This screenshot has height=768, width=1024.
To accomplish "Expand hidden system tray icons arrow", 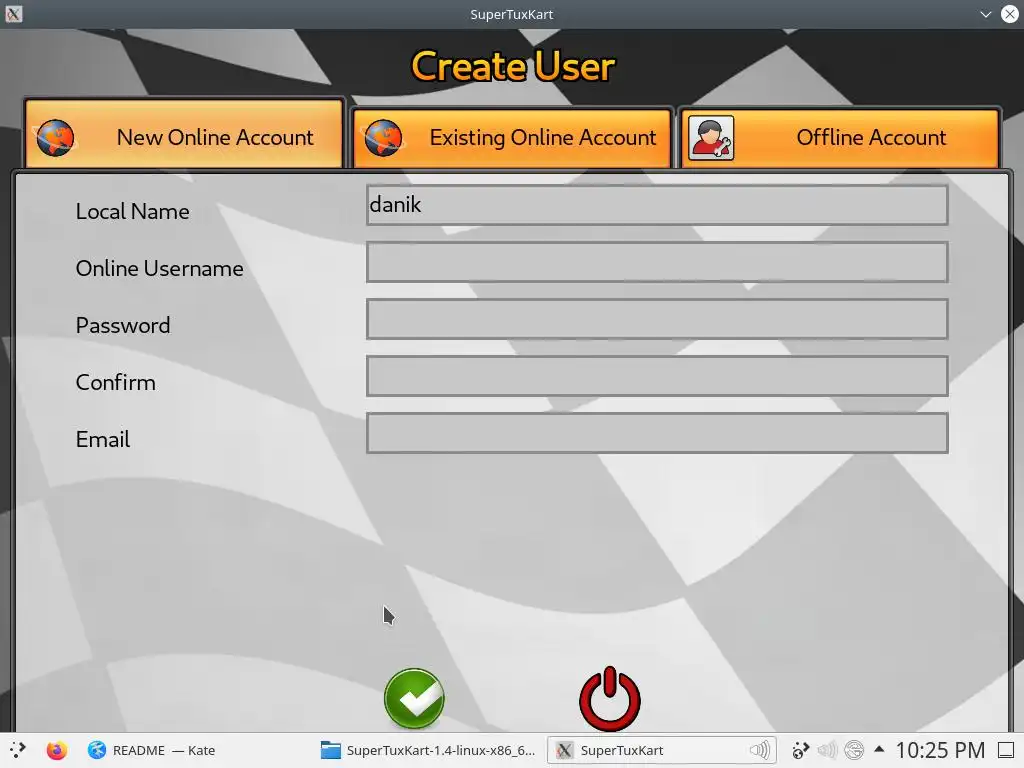I will coord(879,750).
